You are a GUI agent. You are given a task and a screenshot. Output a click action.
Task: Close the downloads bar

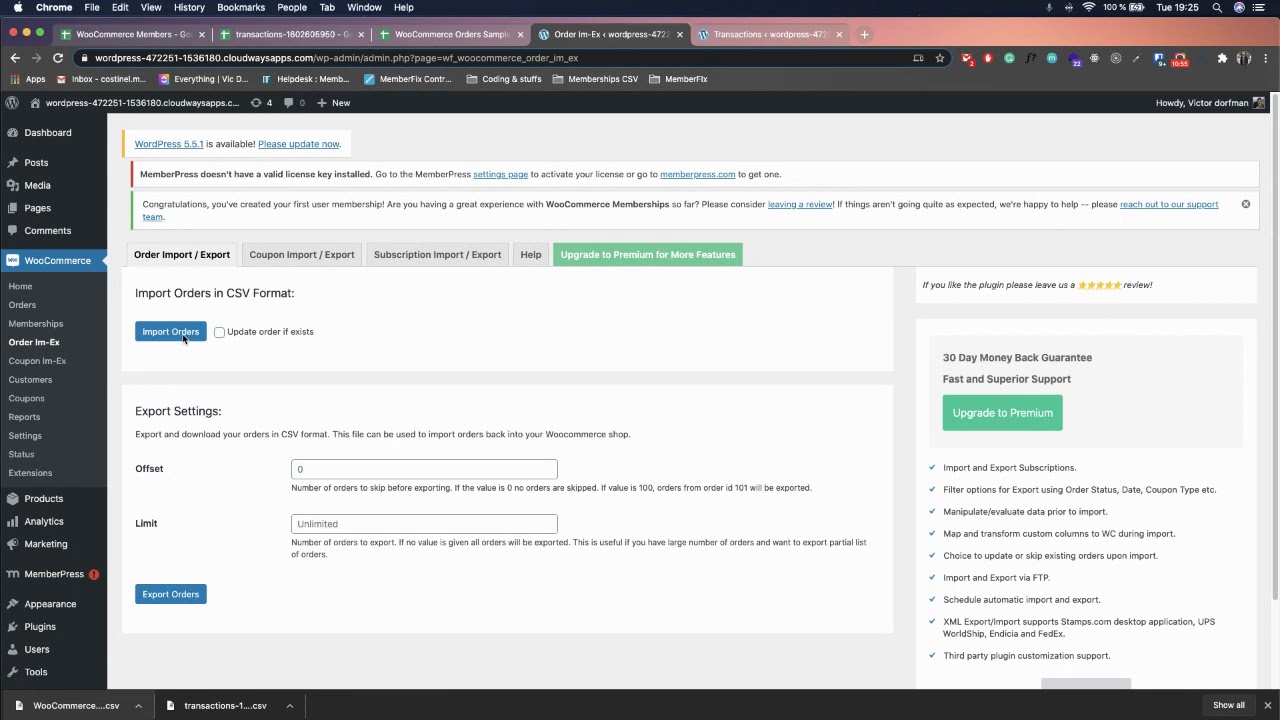[x=1267, y=705]
